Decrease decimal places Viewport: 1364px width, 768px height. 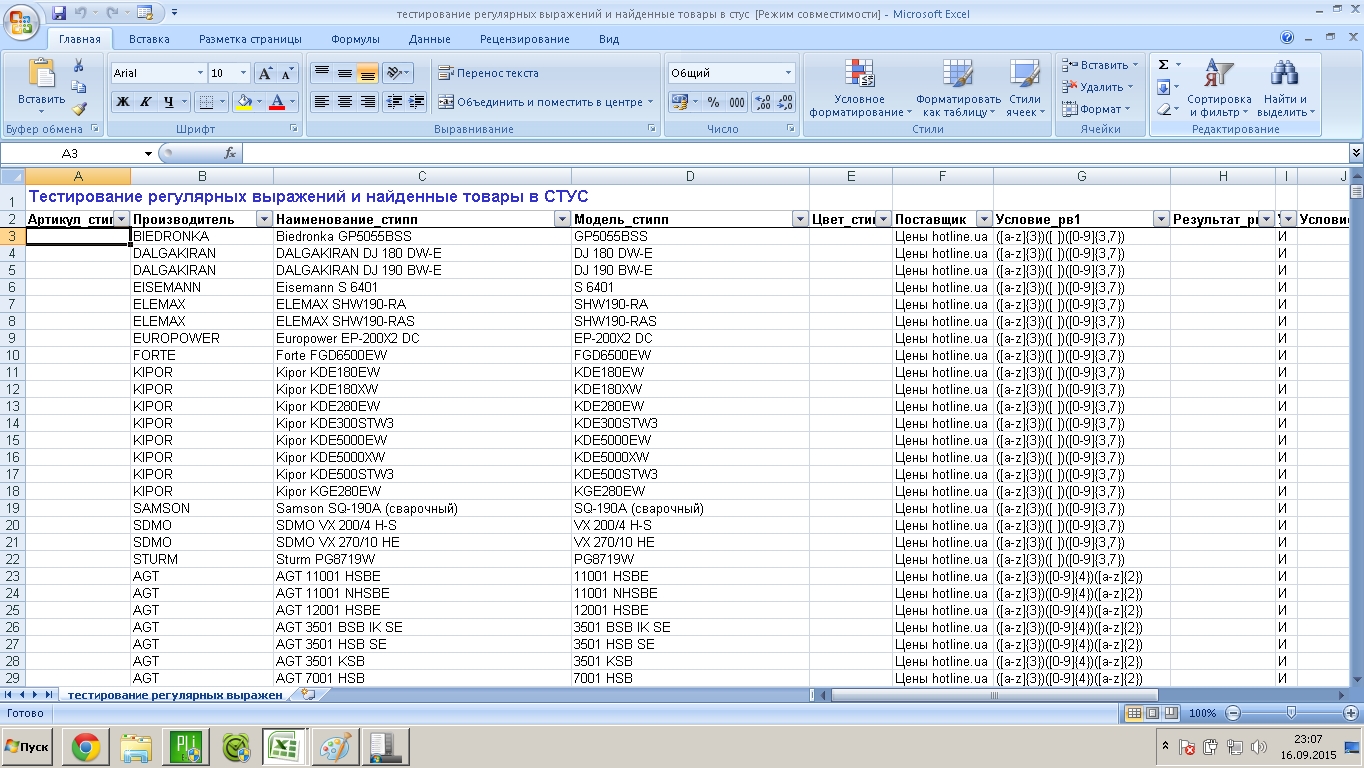pos(785,102)
